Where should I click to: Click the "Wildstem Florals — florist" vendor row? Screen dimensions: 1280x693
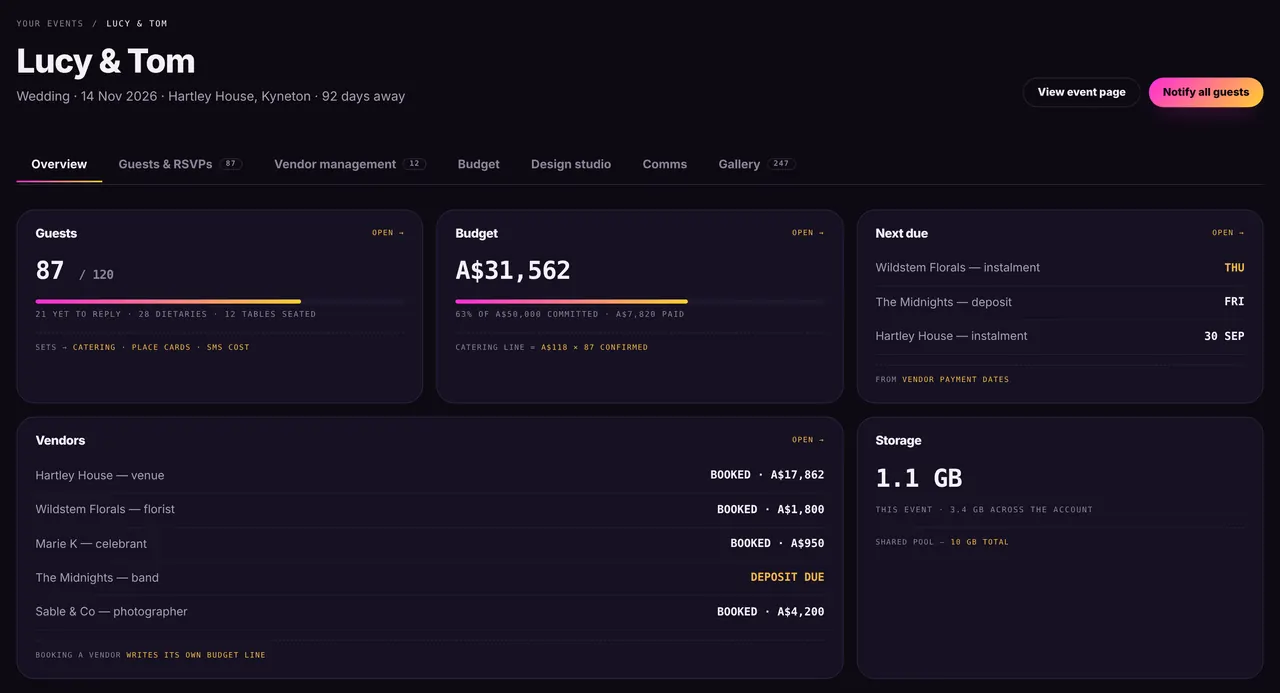pyautogui.click(x=430, y=509)
